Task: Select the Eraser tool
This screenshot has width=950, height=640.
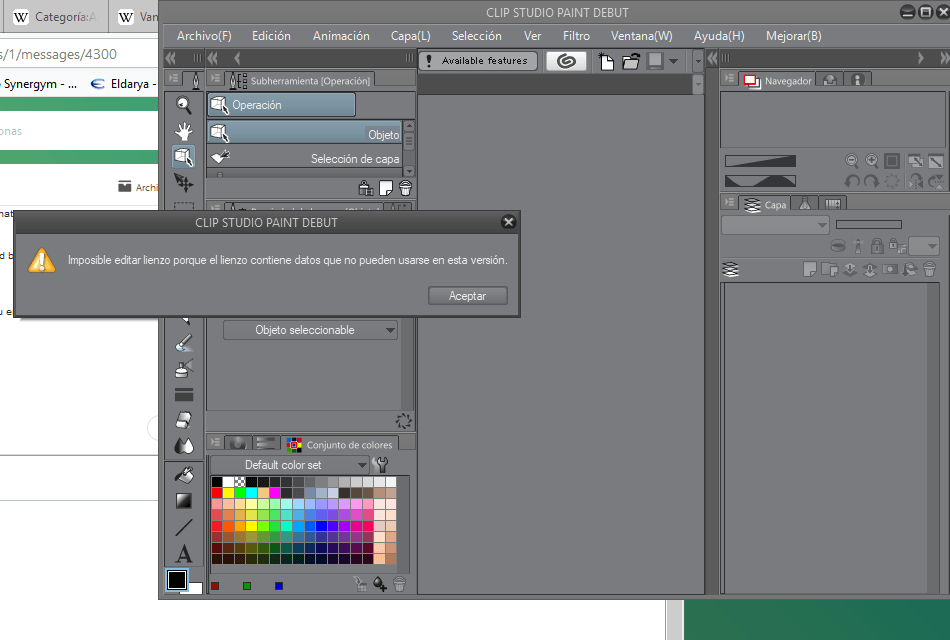Action: (x=184, y=420)
